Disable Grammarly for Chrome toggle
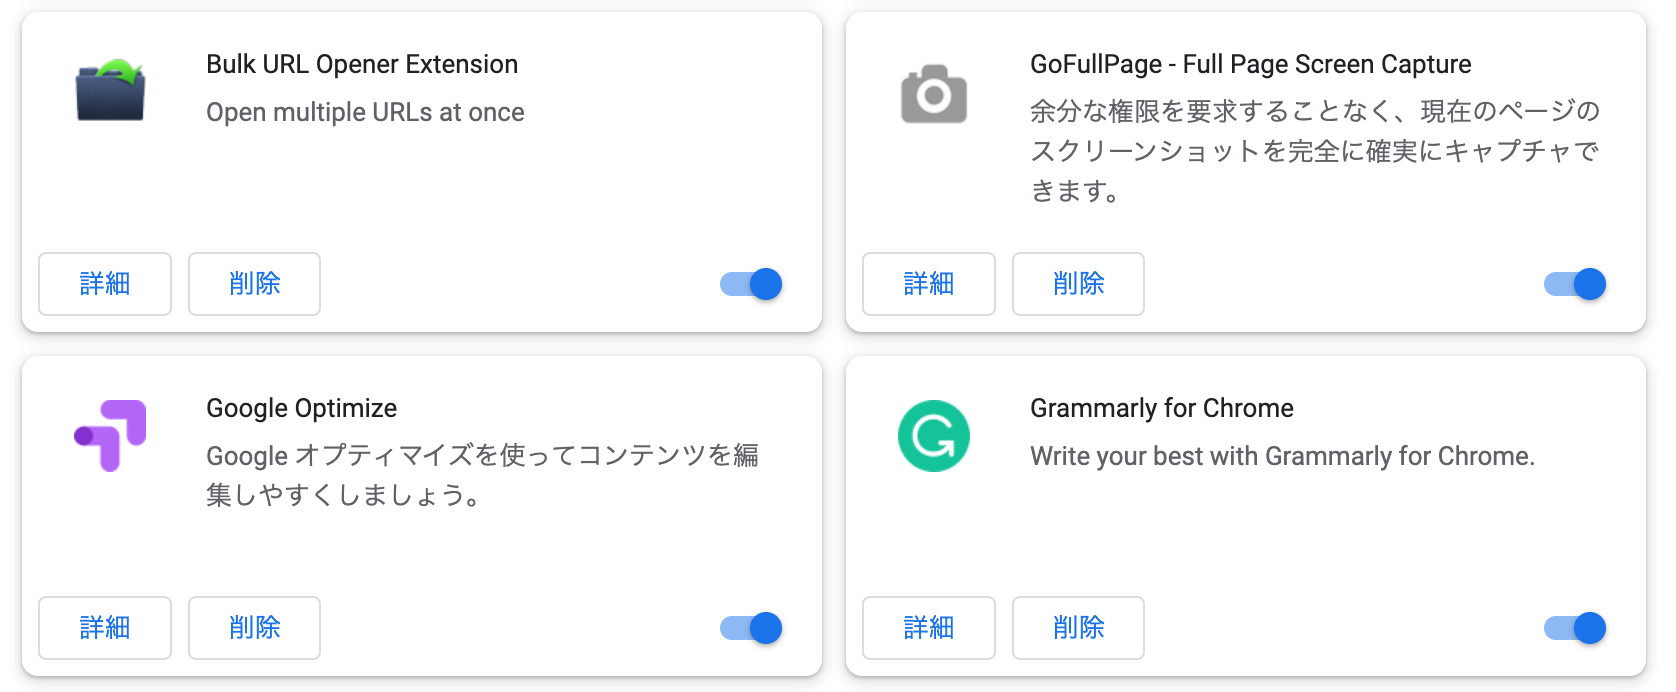The width and height of the screenshot is (1676, 692). 1575,628
